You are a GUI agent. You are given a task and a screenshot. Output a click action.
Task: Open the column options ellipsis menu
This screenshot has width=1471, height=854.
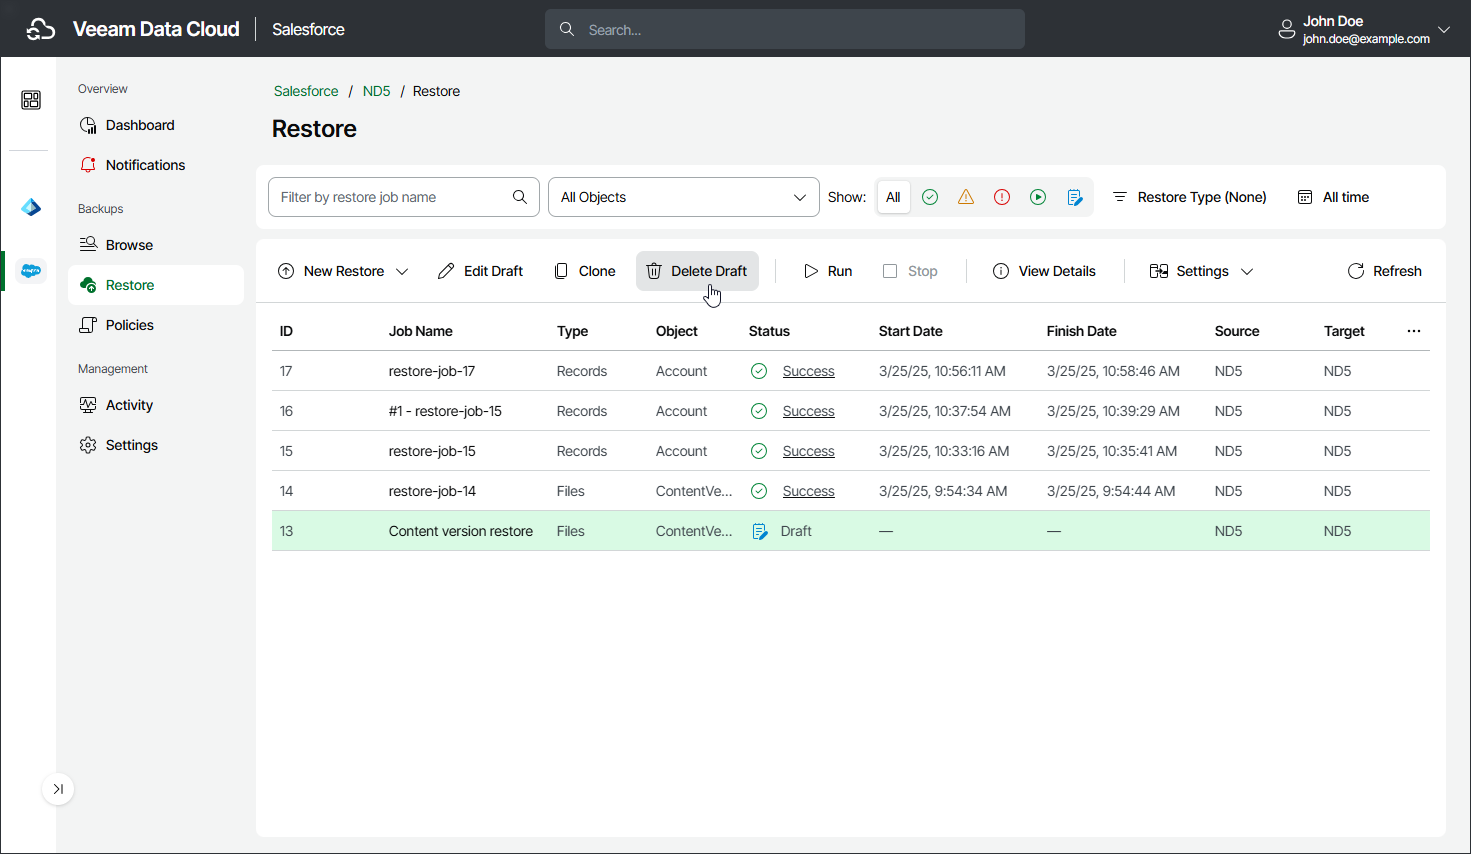coord(1414,331)
